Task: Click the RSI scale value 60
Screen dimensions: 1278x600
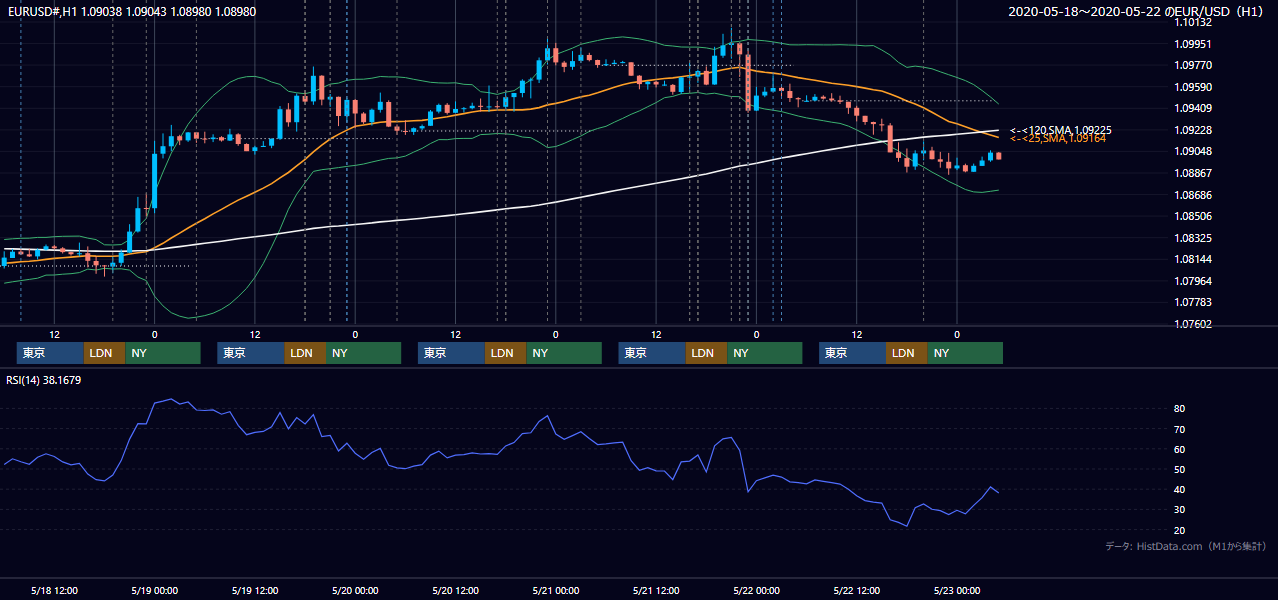Action: click(1180, 449)
